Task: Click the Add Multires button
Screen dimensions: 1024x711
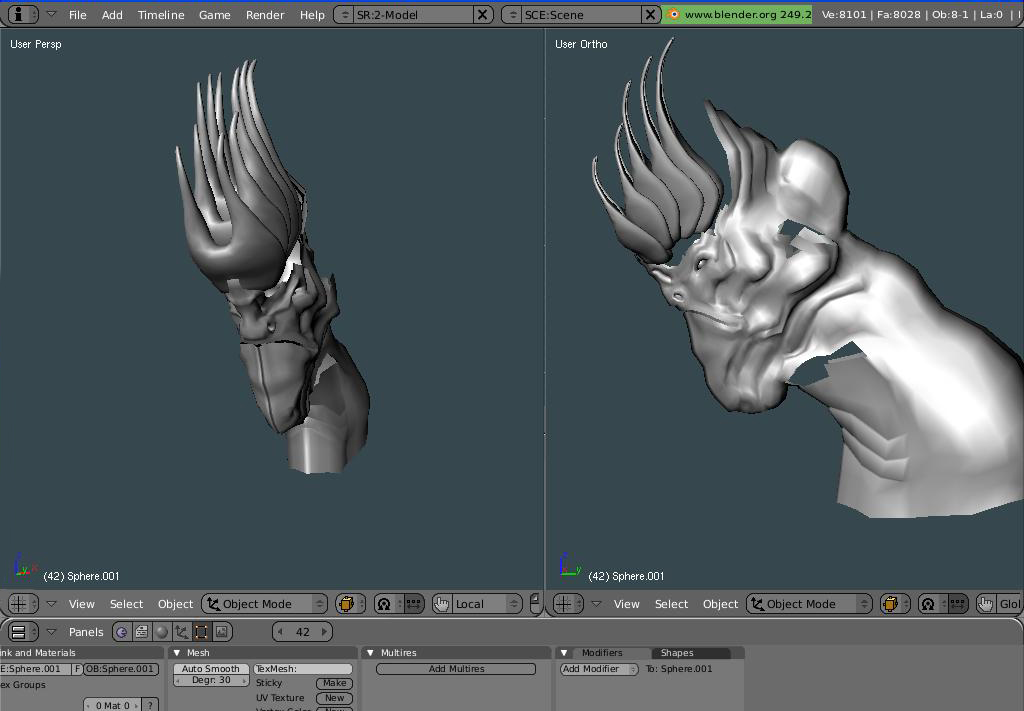Action: click(456, 669)
